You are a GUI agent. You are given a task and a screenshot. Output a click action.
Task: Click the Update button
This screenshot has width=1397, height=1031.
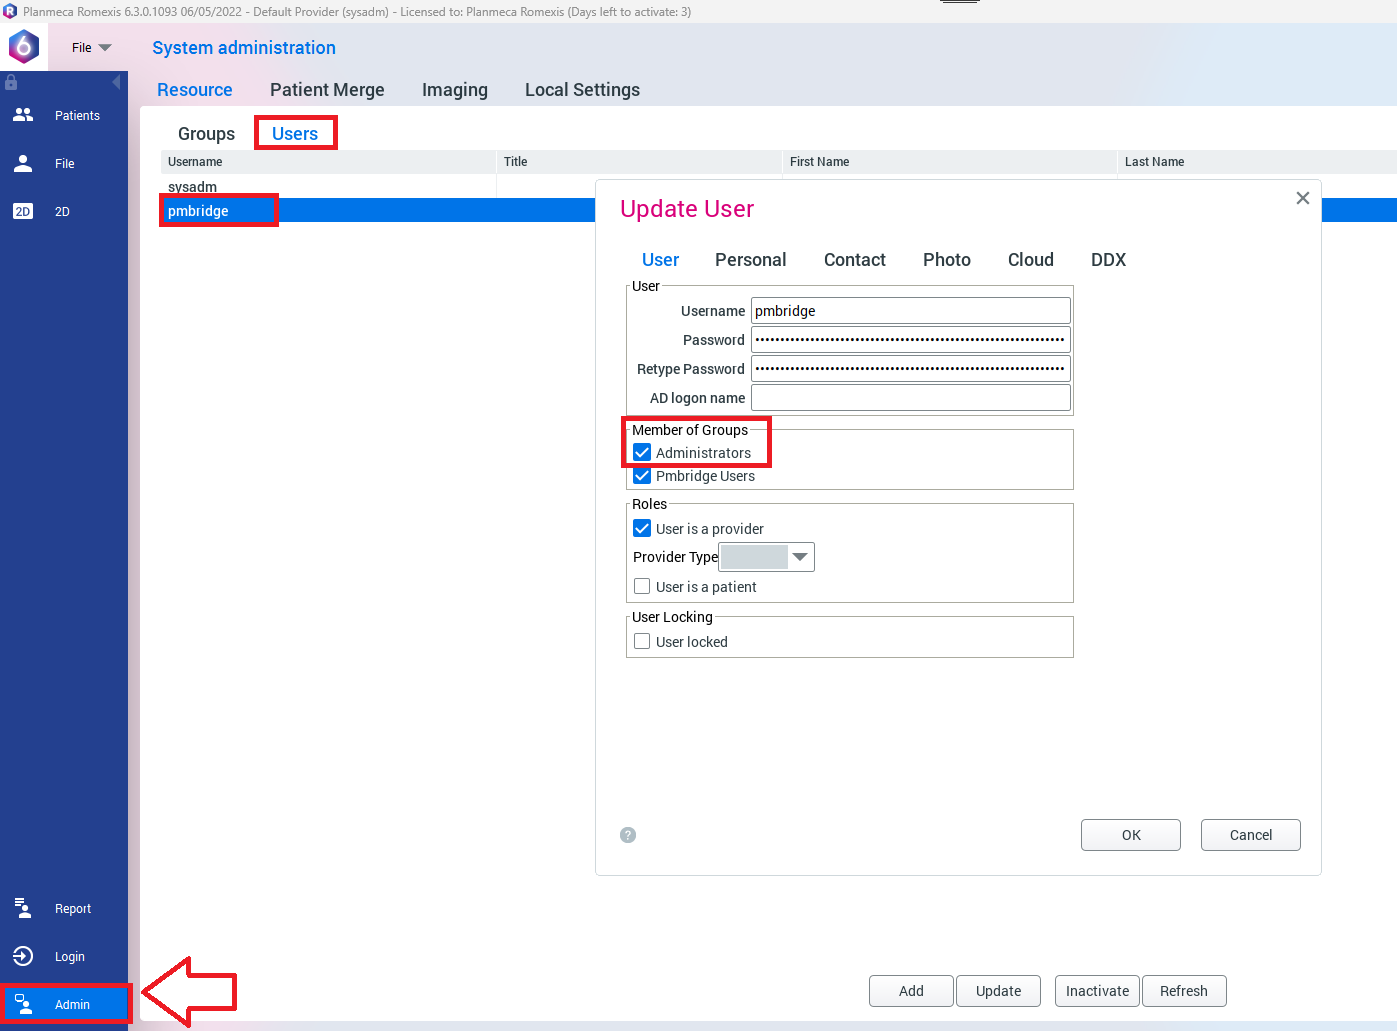(998, 991)
